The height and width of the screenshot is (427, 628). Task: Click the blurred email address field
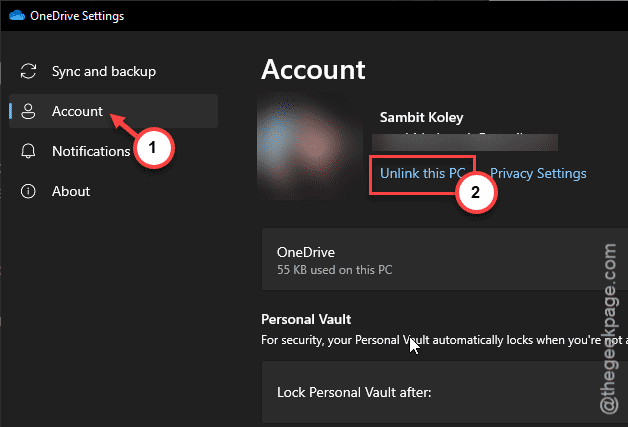coord(465,142)
